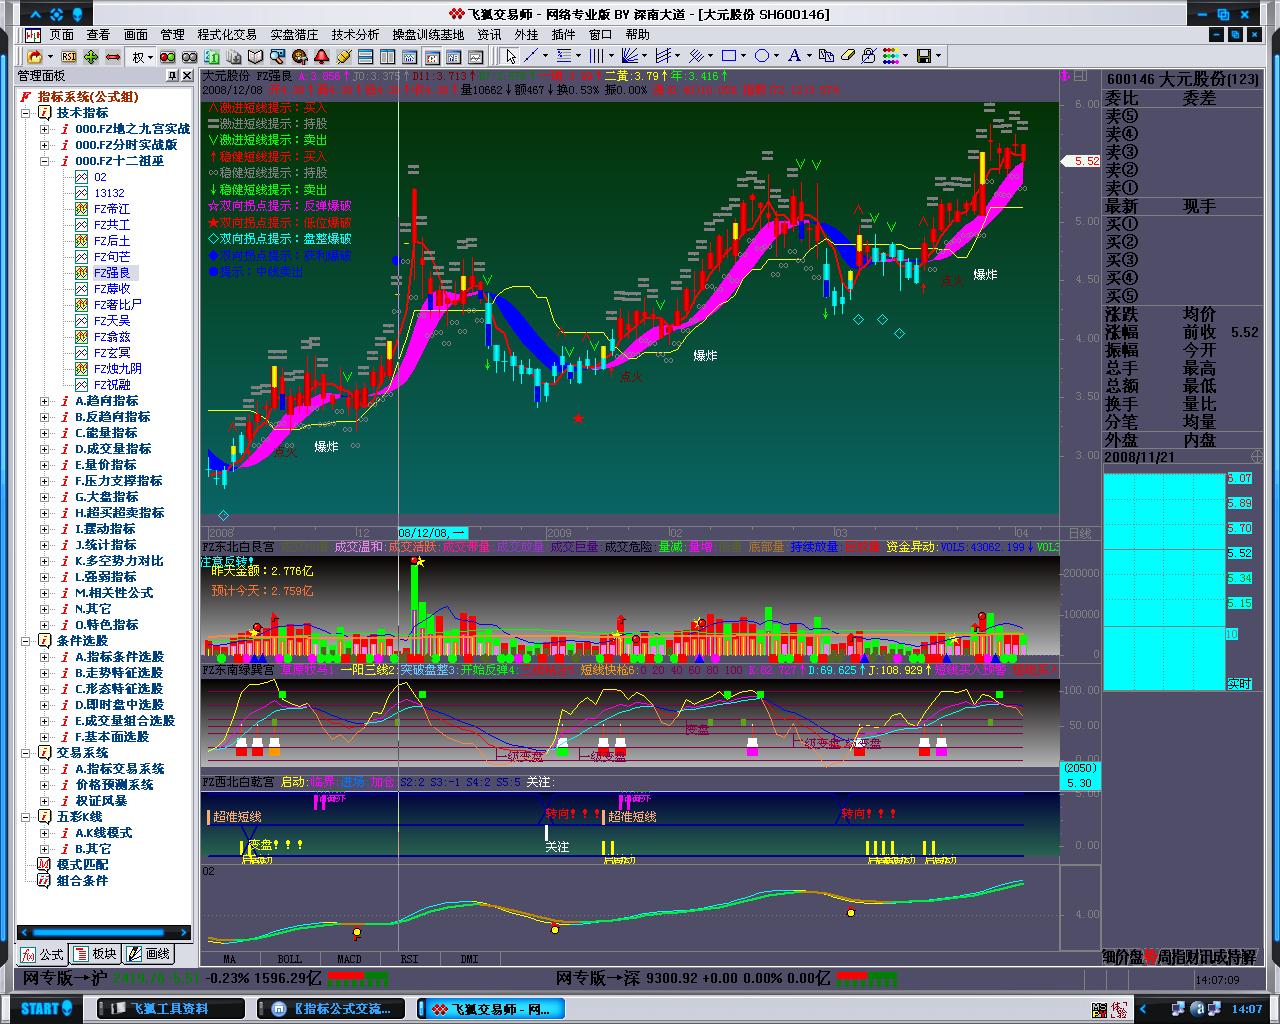The height and width of the screenshot is (1024, 1280).
Task: Click the 日线 period button
Action: tap(1080, 533)
